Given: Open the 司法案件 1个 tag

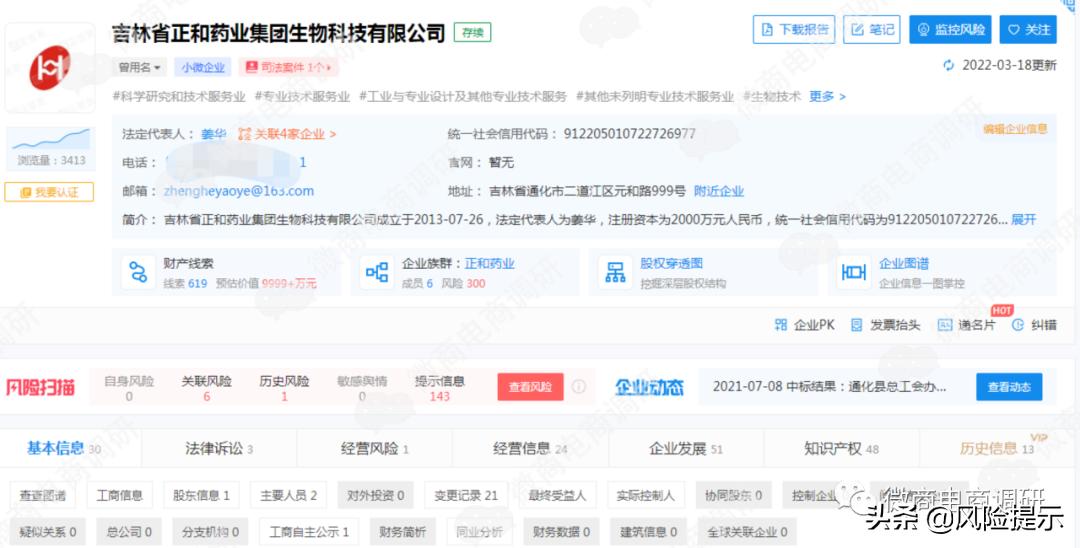Looking at the screenshot, I should tap(289, 67).
